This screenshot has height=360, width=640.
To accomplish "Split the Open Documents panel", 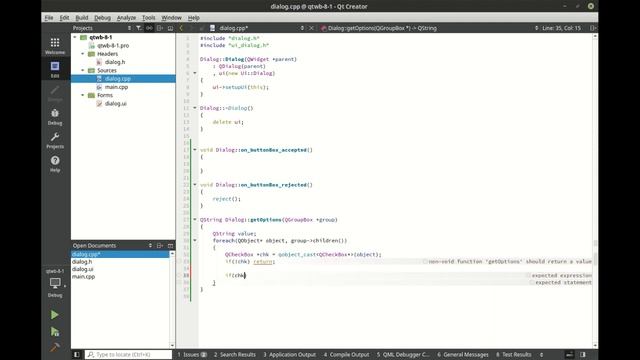I will click(160, 245).
